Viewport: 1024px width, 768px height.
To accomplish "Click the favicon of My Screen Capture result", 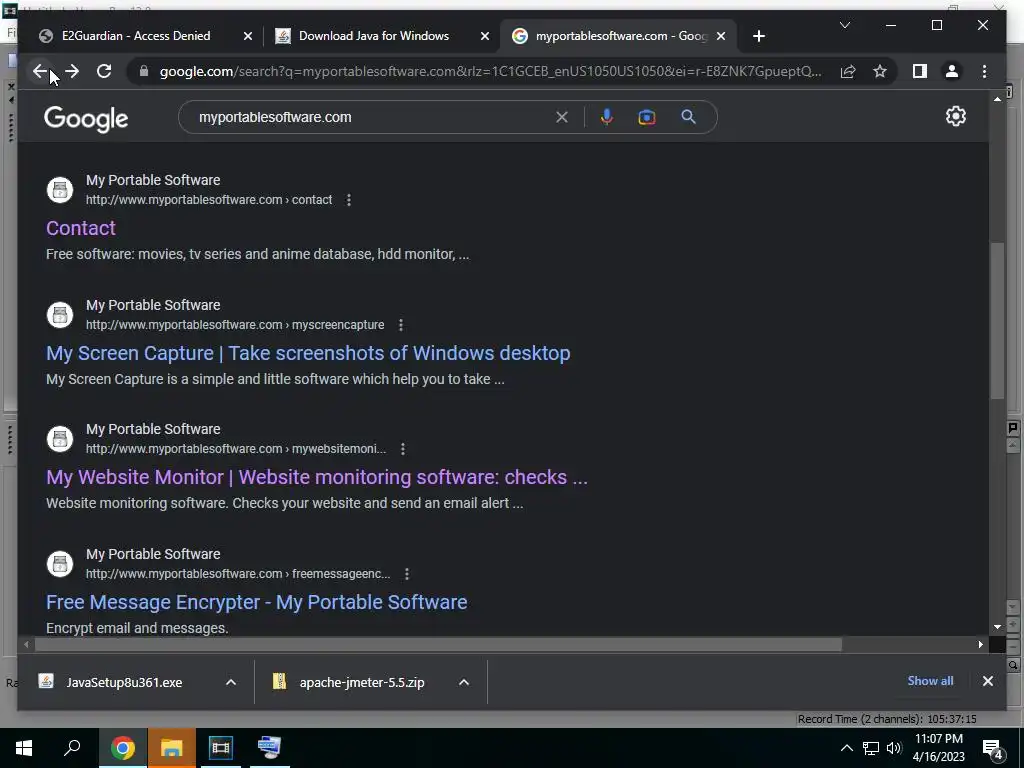I will (x=59, y=315).
